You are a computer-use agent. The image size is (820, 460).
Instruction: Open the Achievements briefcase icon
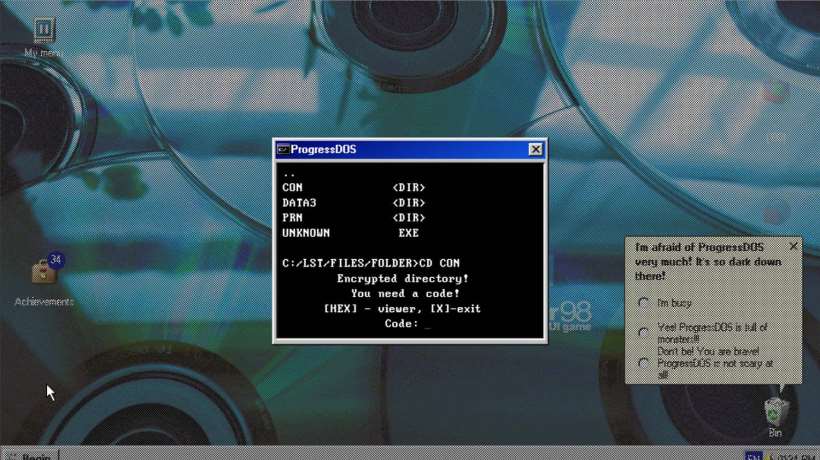click(x=44, y=272)
